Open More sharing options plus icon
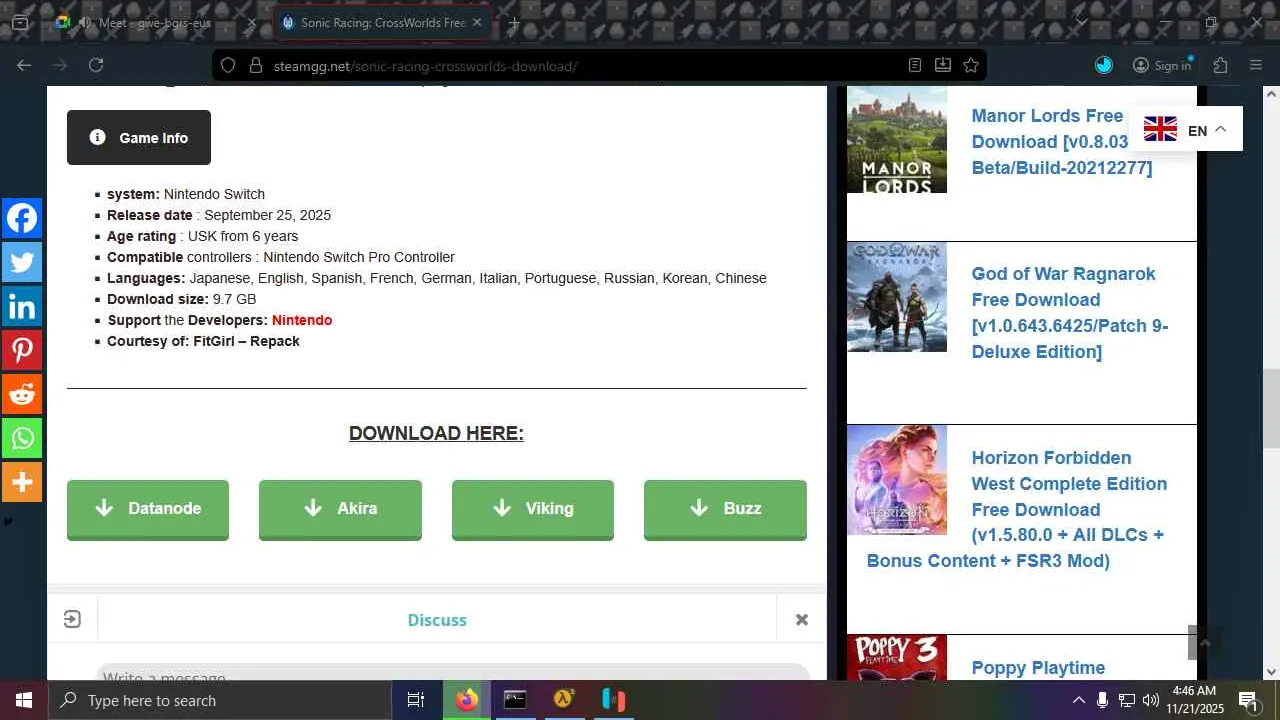Viewport: 1280px width, 720px height. (21, 482)
